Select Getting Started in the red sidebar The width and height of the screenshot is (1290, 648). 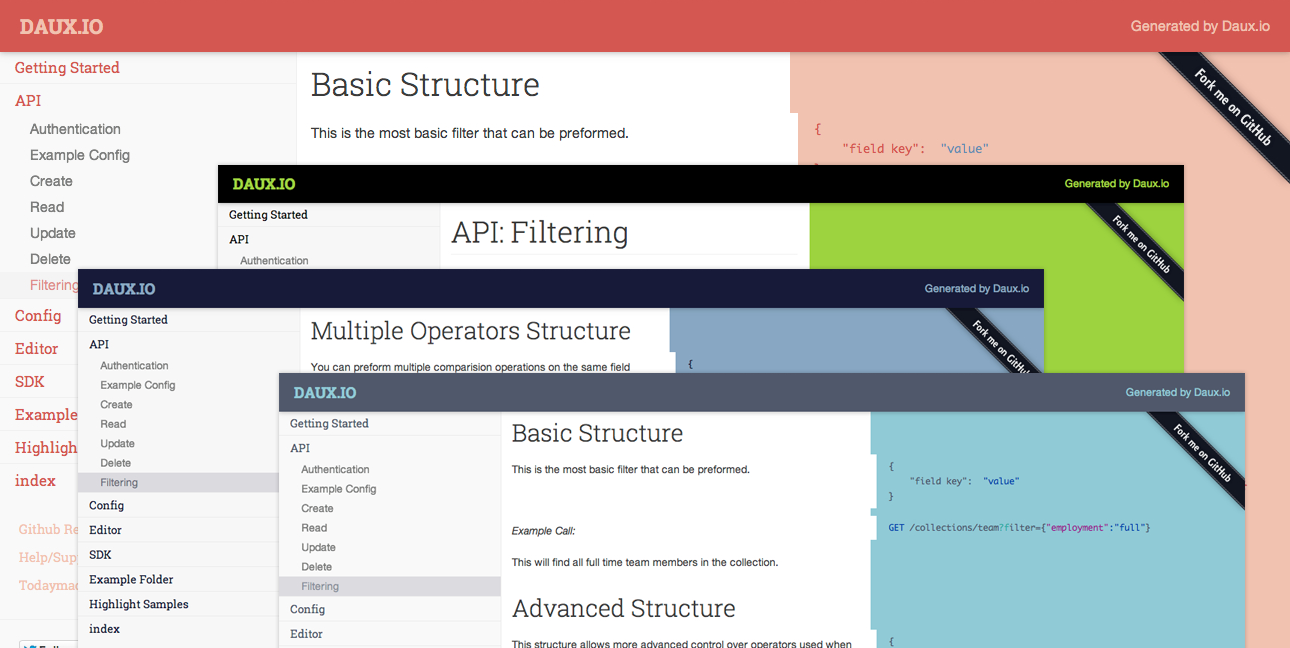pos(67,68)
